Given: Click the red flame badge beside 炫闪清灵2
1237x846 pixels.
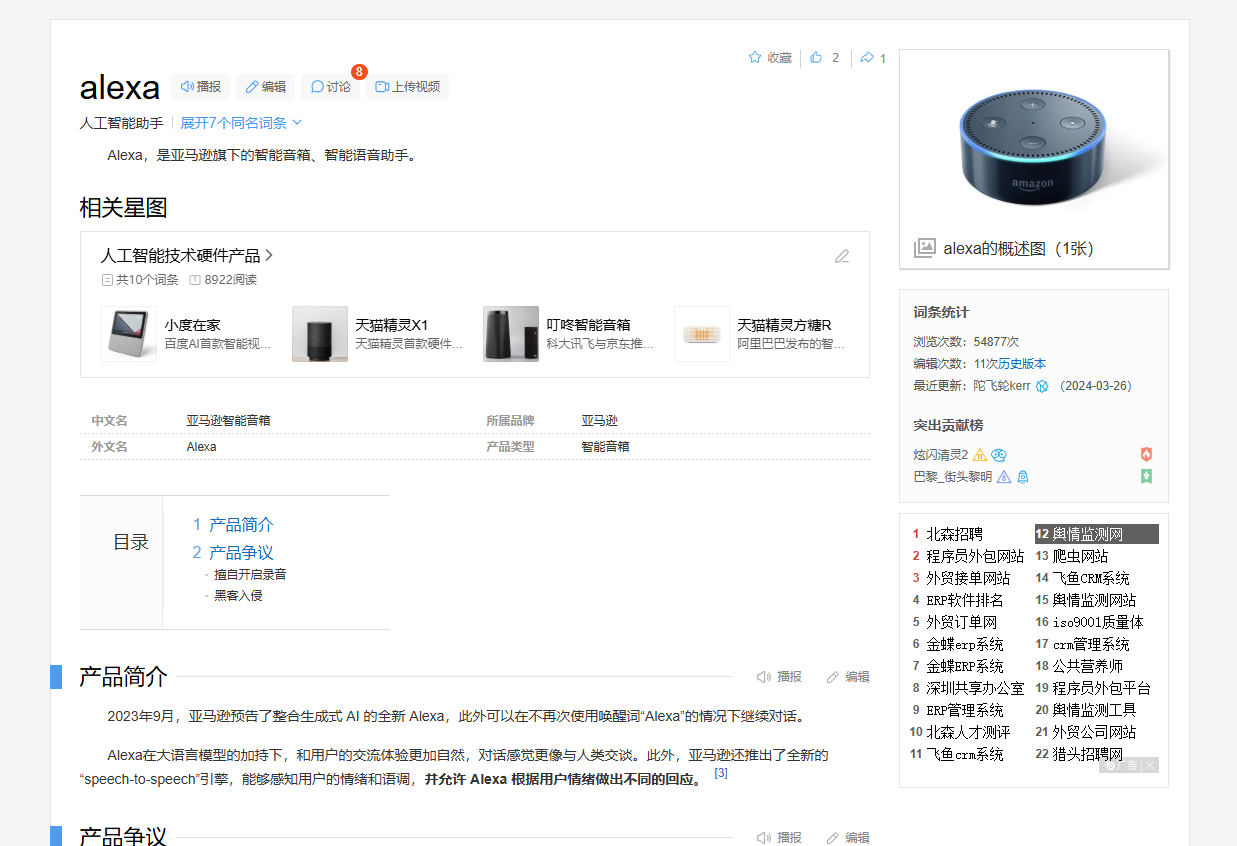Looking at the screenshot, I should coord(1146,453).
